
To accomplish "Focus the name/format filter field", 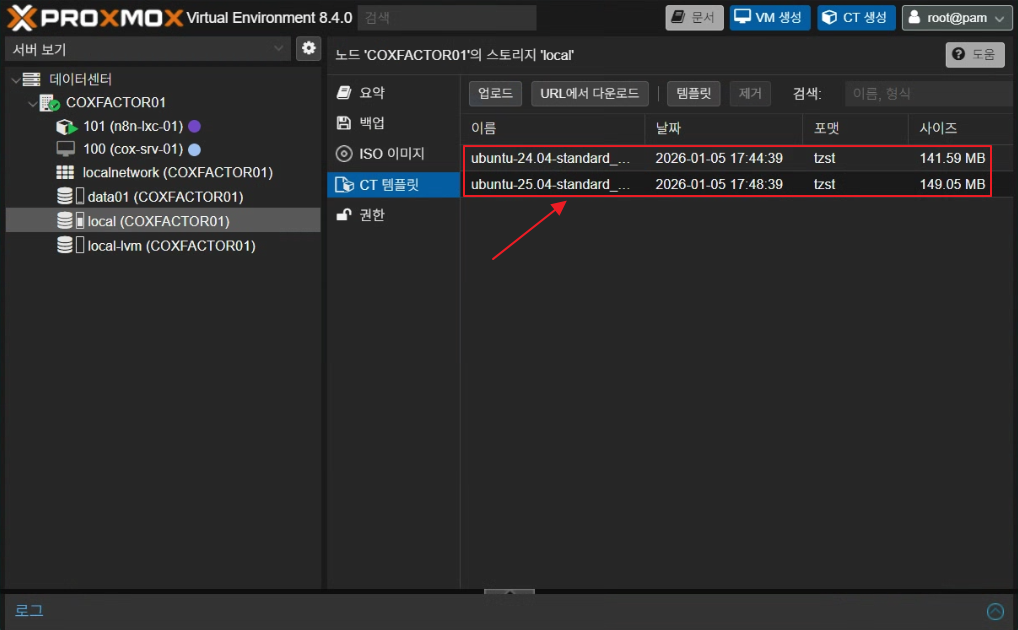I will click(x=928, y=94).
